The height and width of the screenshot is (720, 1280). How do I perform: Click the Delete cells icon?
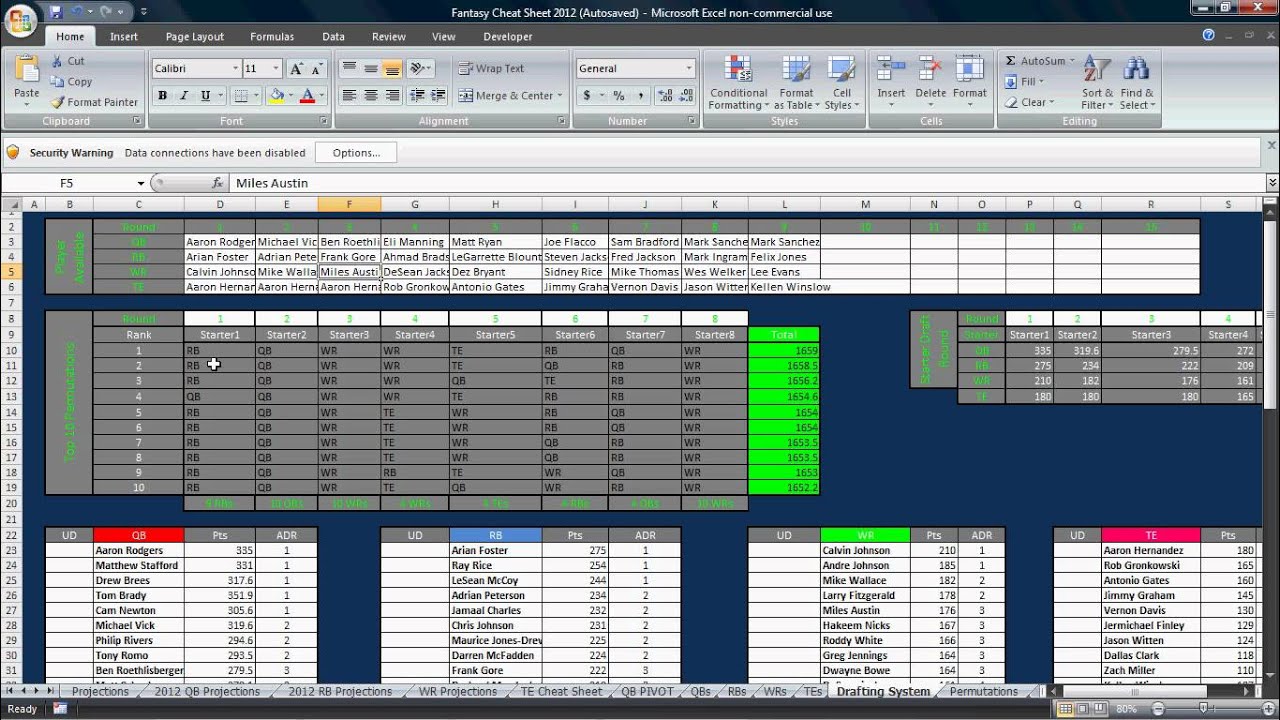pyautogui.click(x=930, y=70)
